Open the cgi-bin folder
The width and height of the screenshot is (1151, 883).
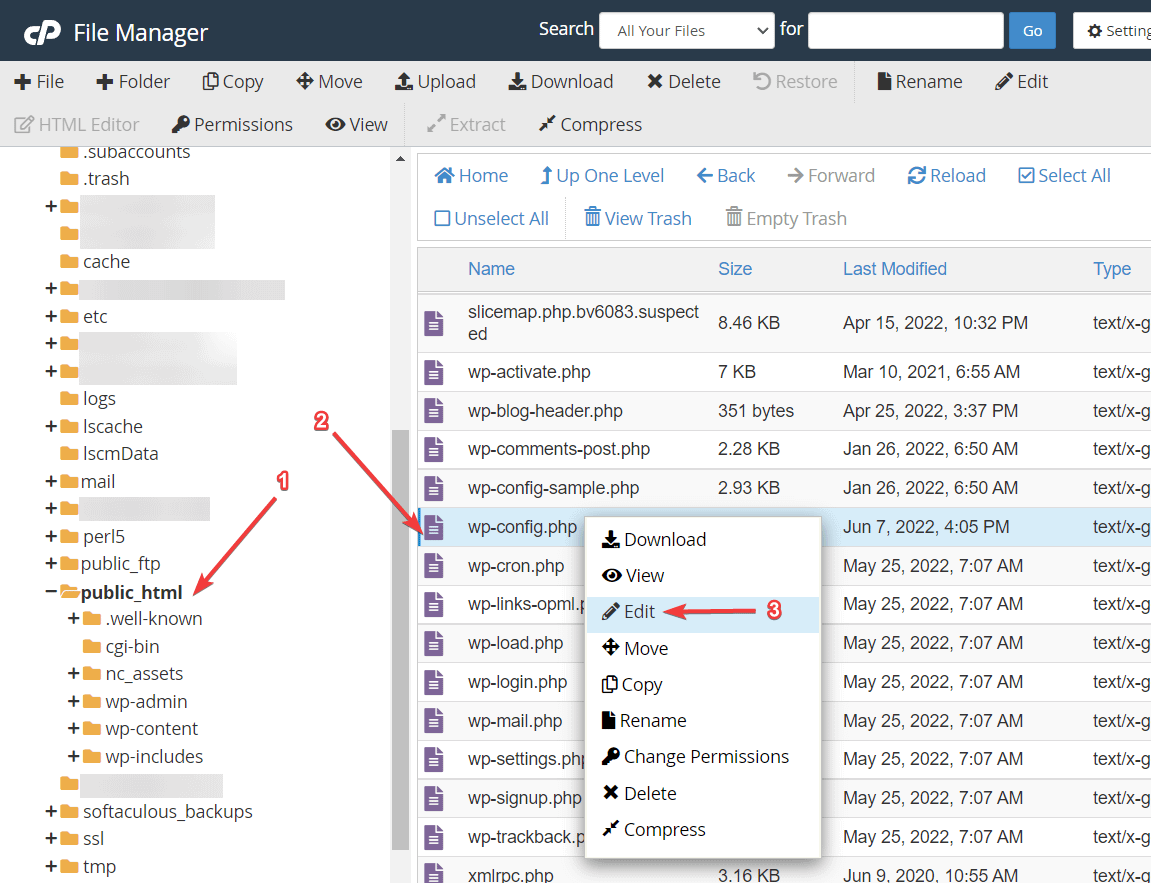pos(121,647)
